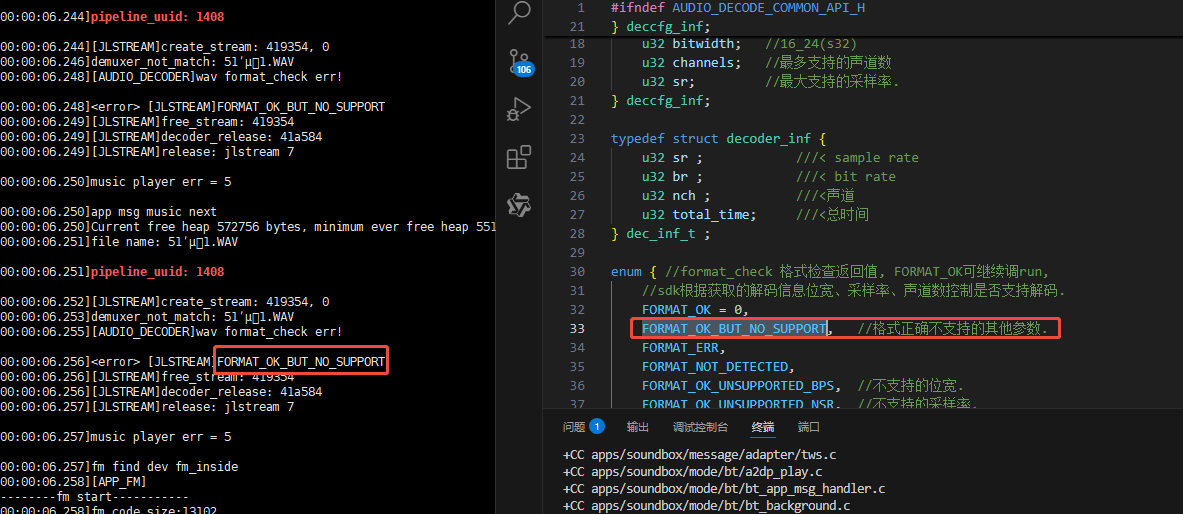The height and width of the screenshot is (514, 1183).
Task: Click sticky scroll line #ifndef AUDIO_DECODE_COMMON_API_H
Action: (x=738, y=8)
